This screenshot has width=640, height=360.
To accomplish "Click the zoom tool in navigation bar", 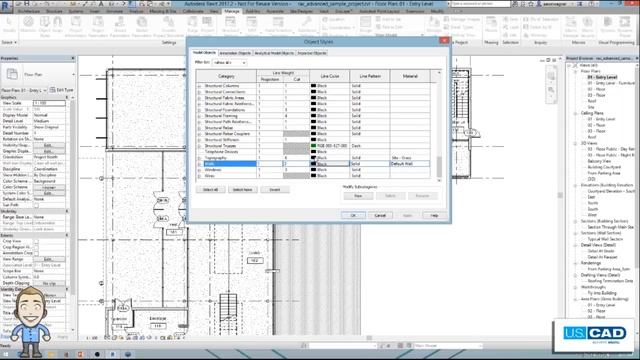I will click(551, 90).
